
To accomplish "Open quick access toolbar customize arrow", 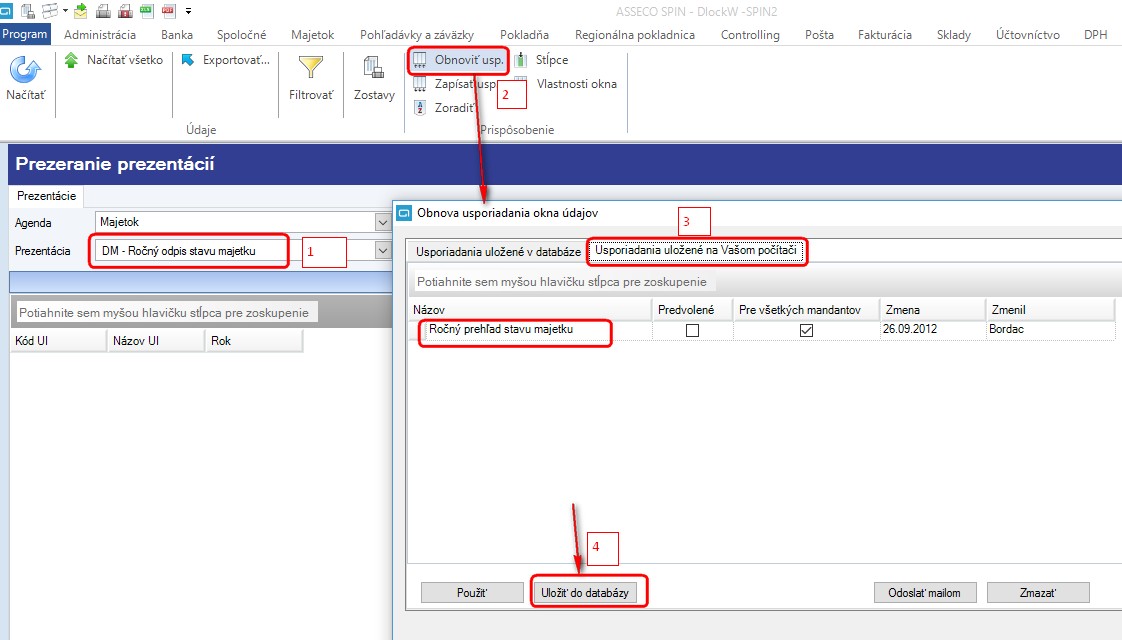I will tap(188, 11).
